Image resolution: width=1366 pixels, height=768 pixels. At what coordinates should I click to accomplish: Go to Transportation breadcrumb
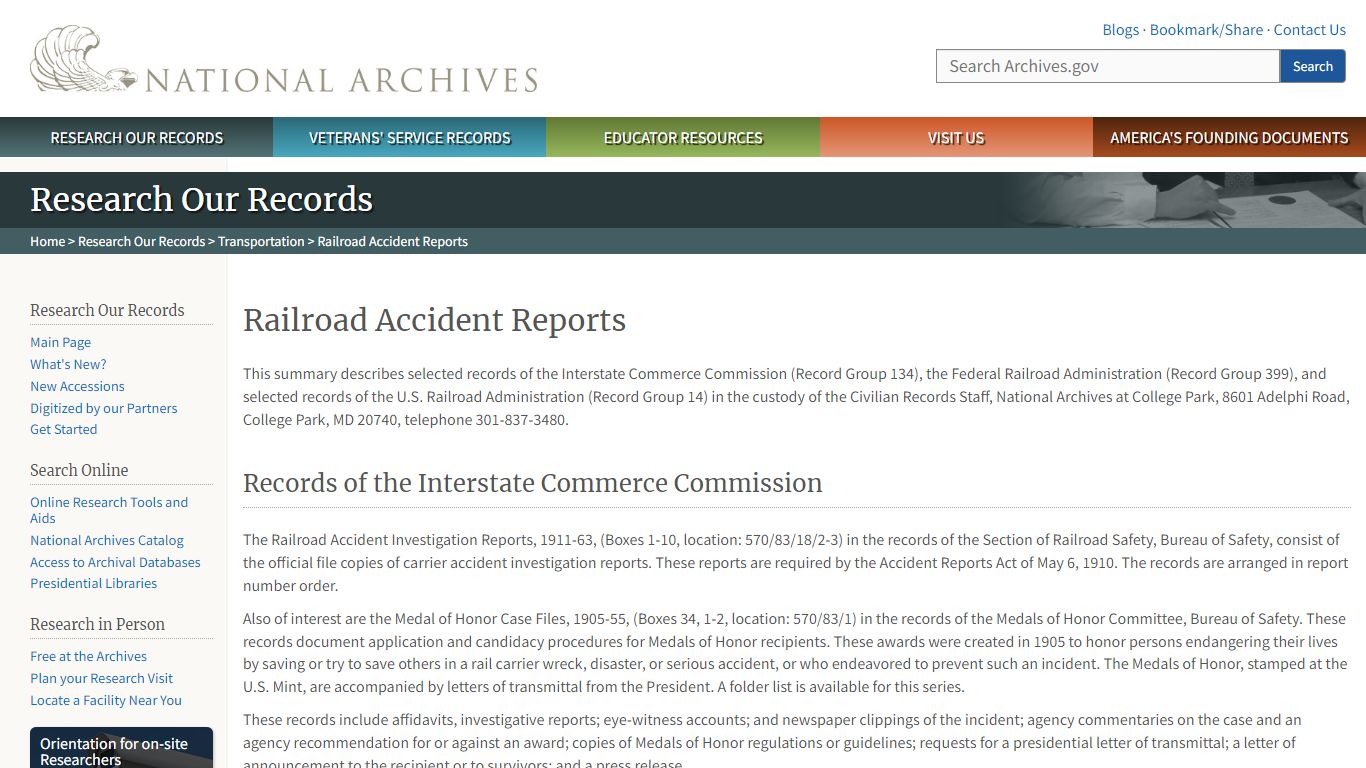pos(261,241)
